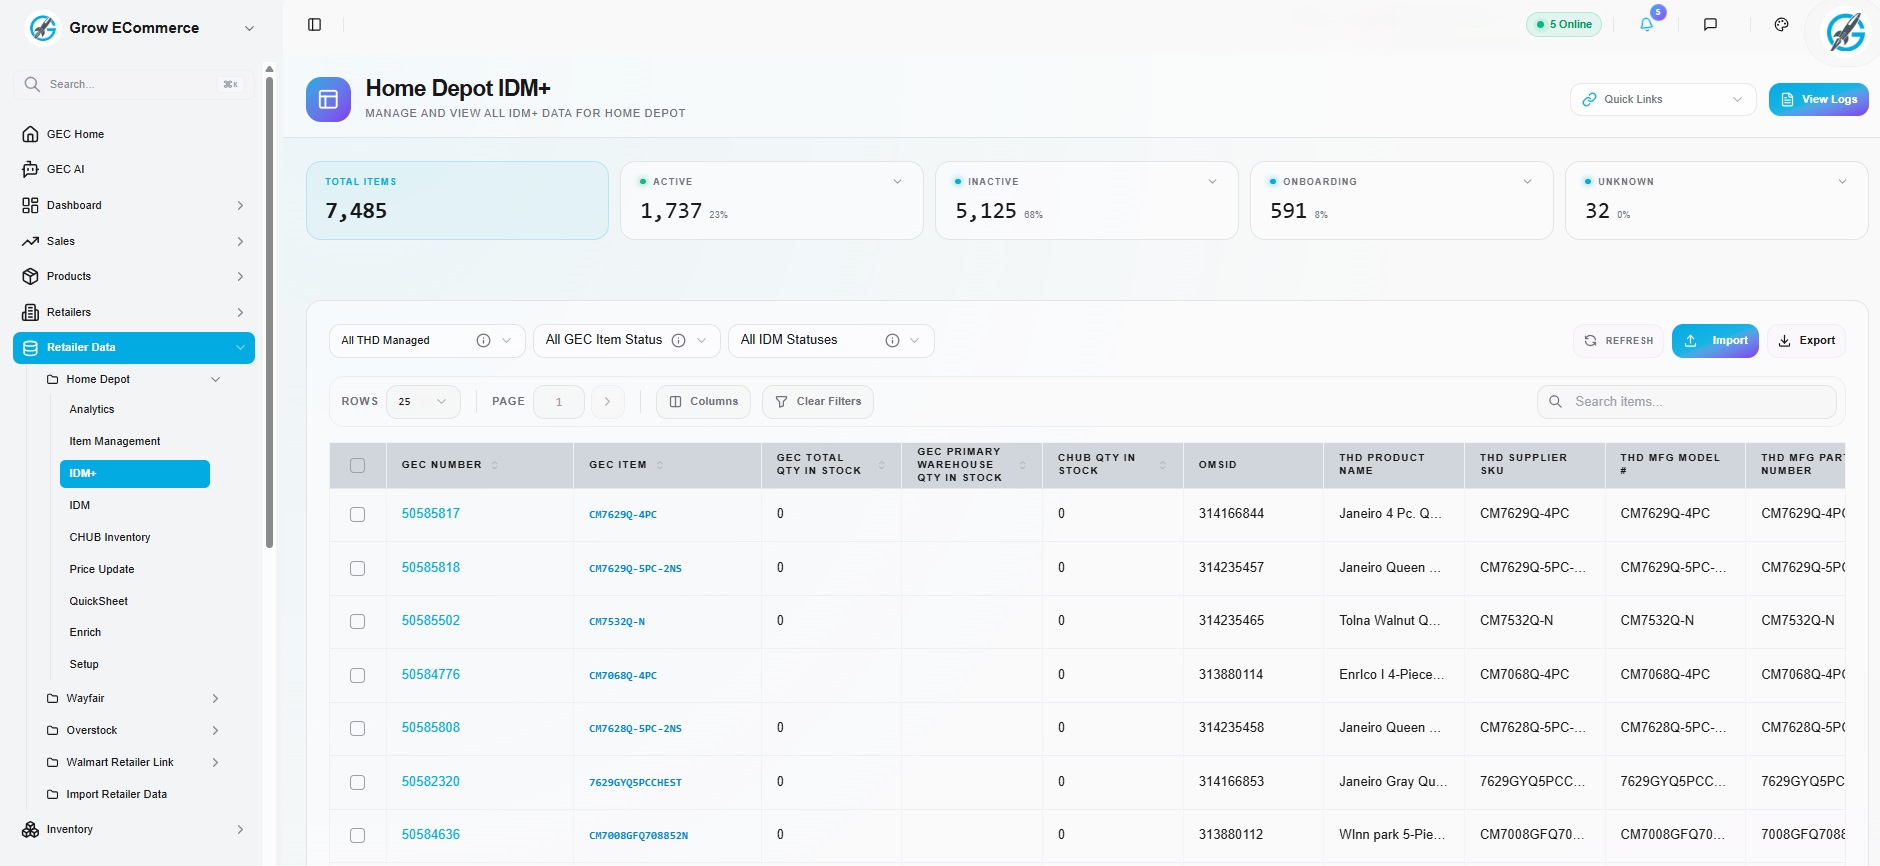Image resolution: width=1880 pixels, height=866 pixels.
Task: Click the Retailers building icon
Action: coord(30,312)
